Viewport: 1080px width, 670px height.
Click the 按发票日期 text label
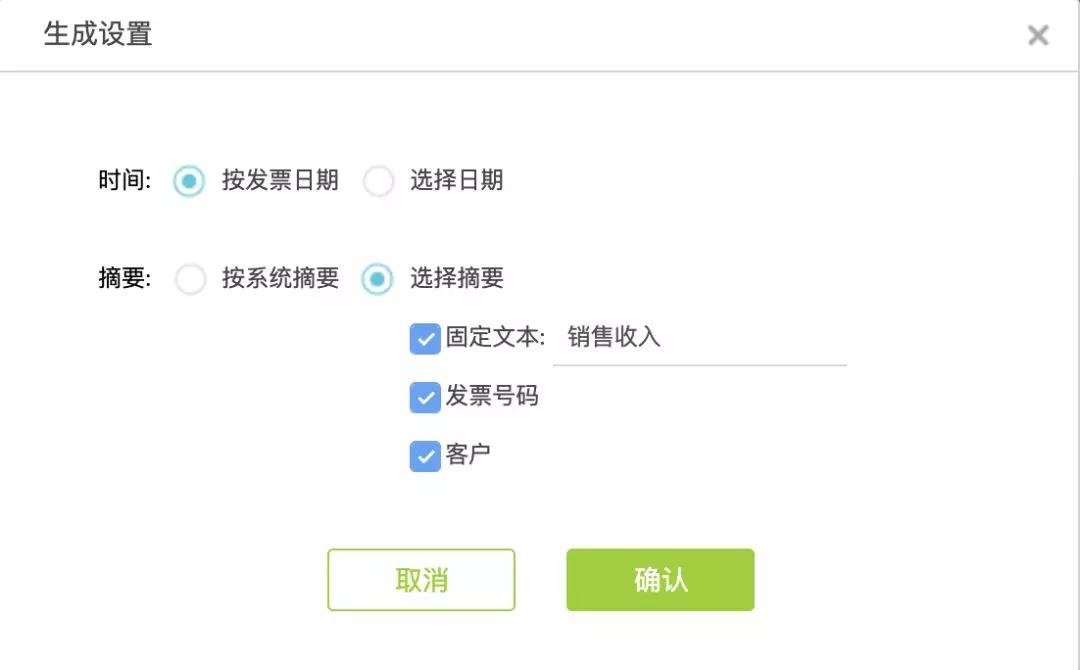click(x=280, y=180)
